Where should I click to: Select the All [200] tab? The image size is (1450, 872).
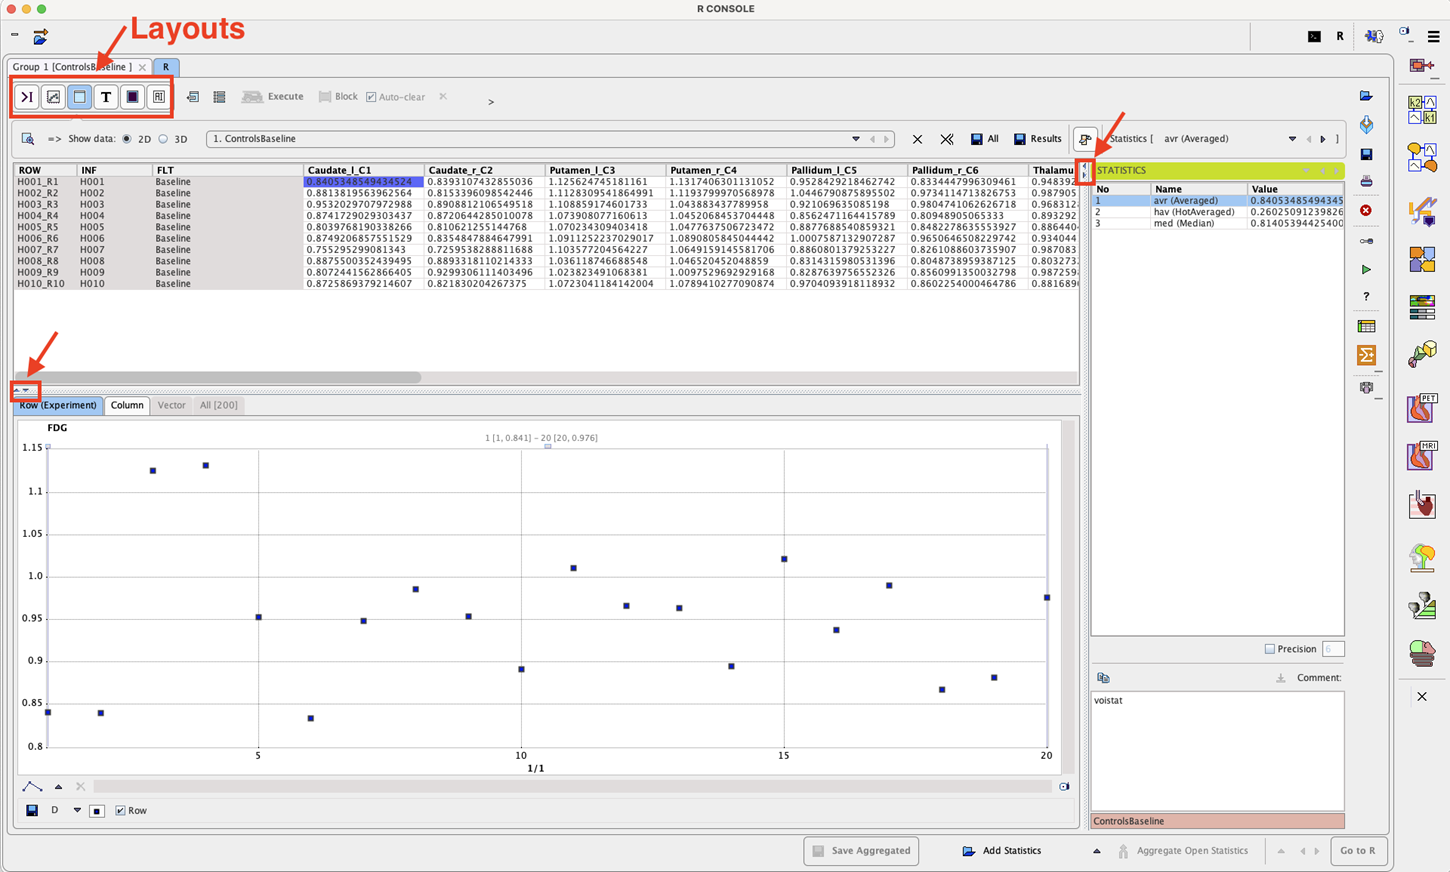click(x=218, y=405)
